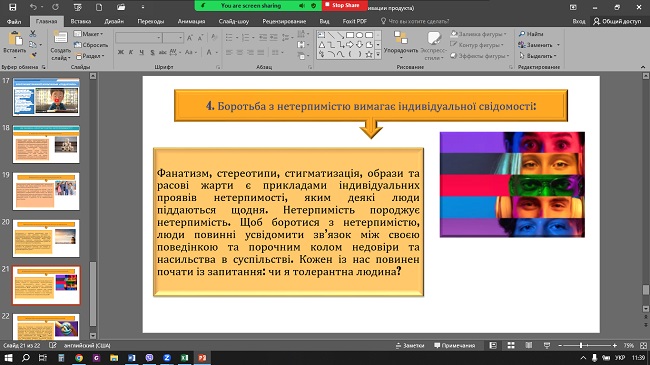This screenshot has width=650, height=365.
Task: Toggle align text right
Action: (250, 53)
